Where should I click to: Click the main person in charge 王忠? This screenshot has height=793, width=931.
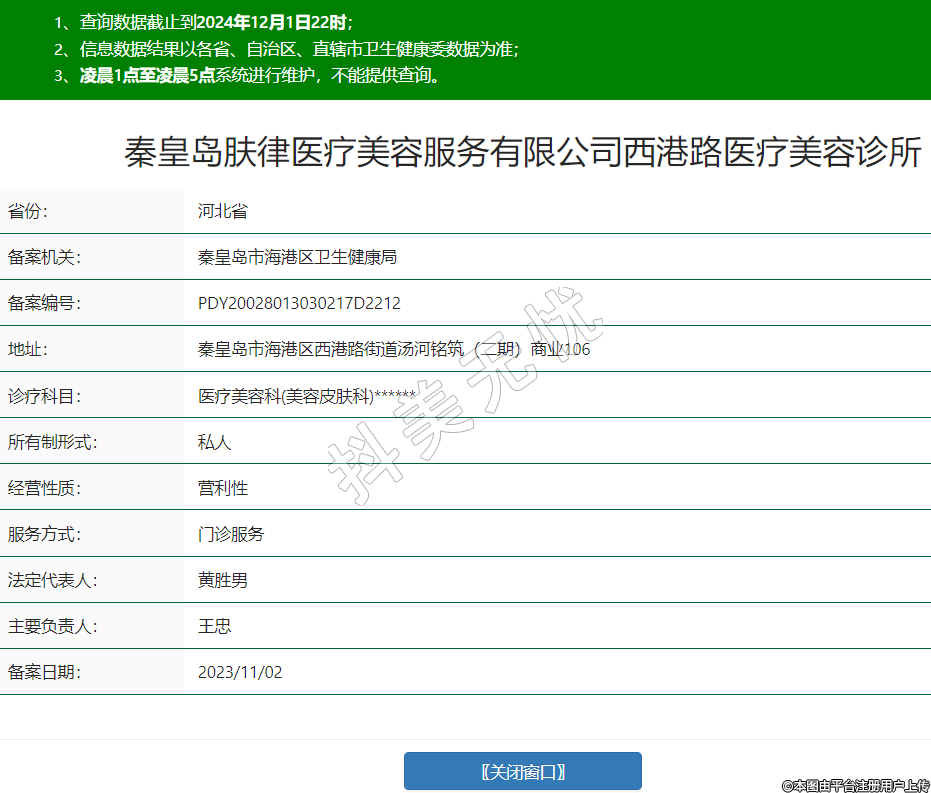pos(215,626)
